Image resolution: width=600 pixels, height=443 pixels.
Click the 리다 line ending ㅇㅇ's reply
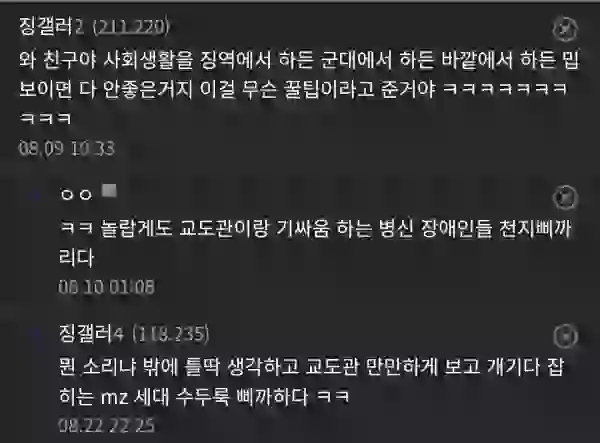[76, 258]
